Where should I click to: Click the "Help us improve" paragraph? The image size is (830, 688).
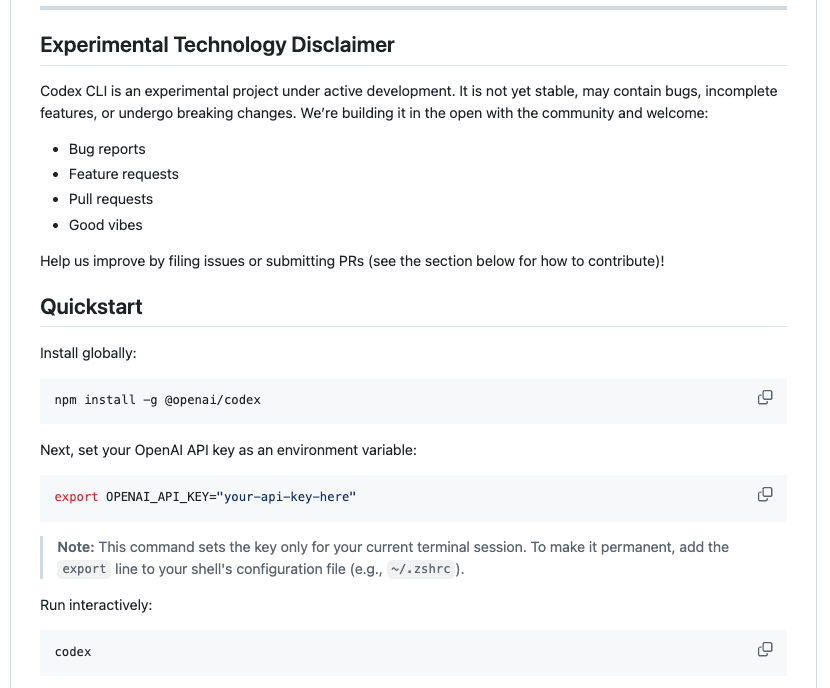coord(352,261)
